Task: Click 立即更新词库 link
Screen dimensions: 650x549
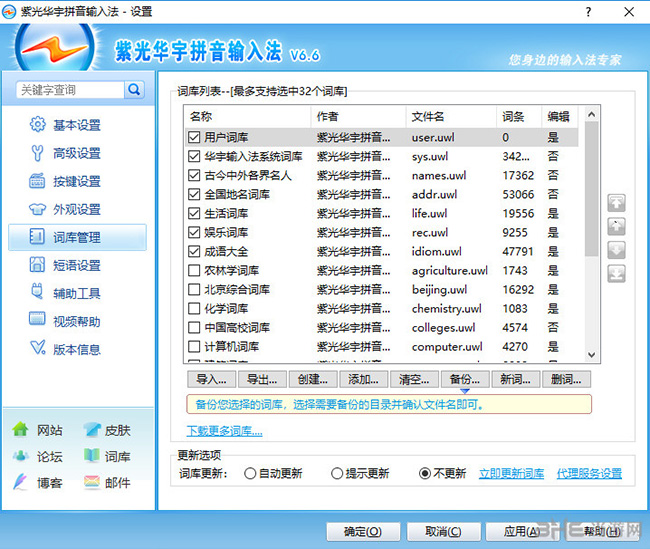Action: [512, 473]
